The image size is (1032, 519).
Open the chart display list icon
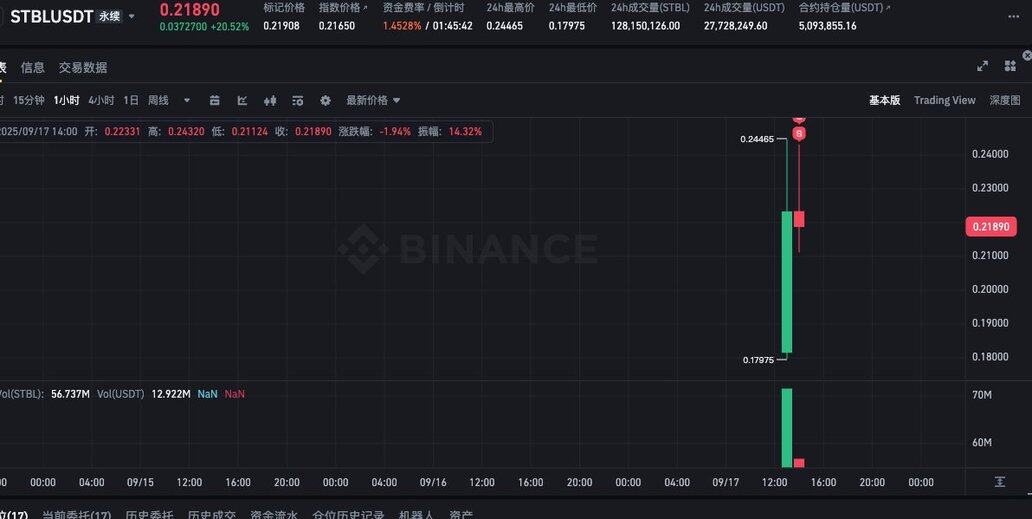[297, 101]
